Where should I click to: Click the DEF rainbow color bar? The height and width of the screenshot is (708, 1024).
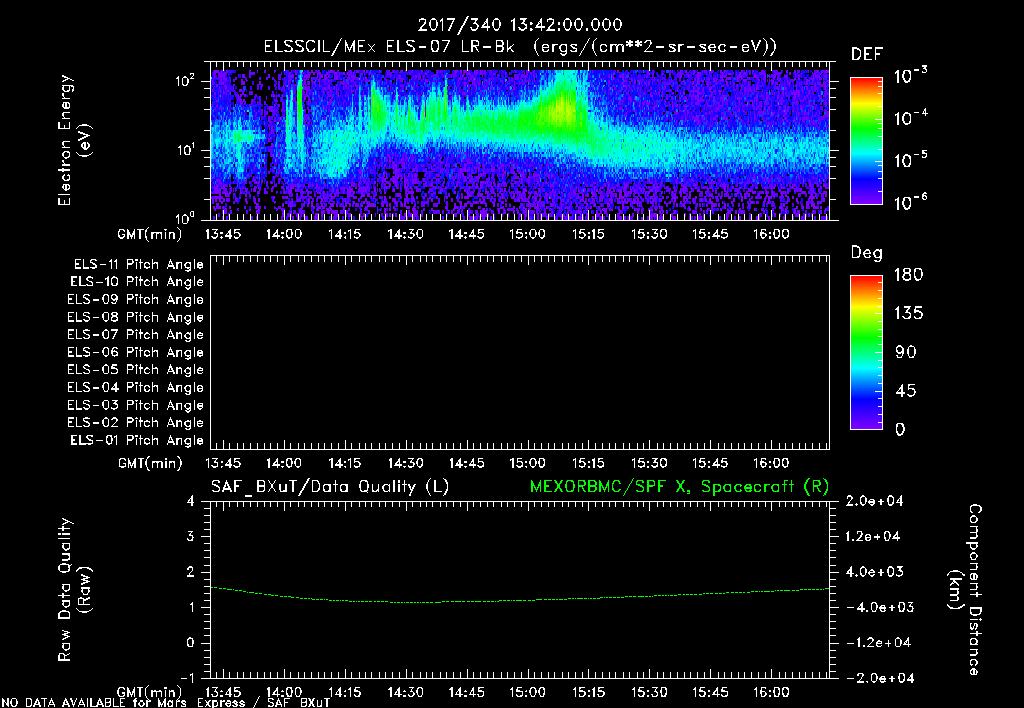click(864, 141)
